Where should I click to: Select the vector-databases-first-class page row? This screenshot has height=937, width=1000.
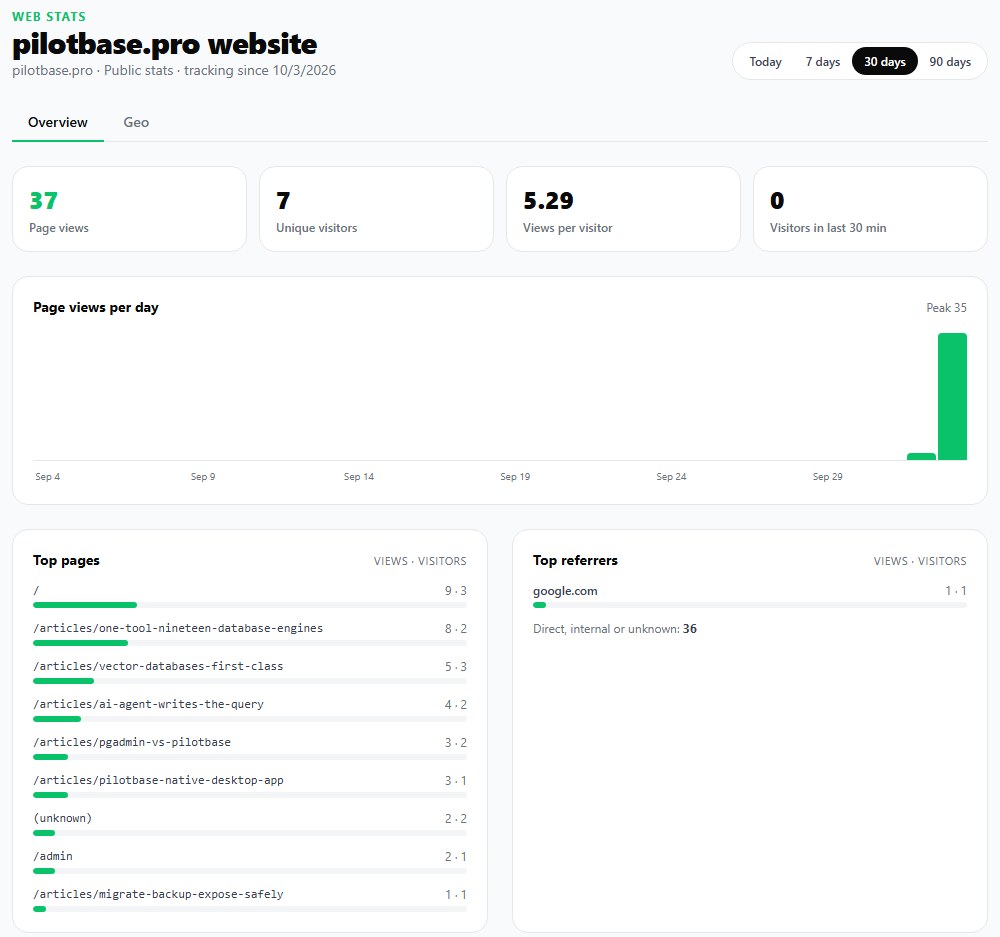tap(250, 672)
